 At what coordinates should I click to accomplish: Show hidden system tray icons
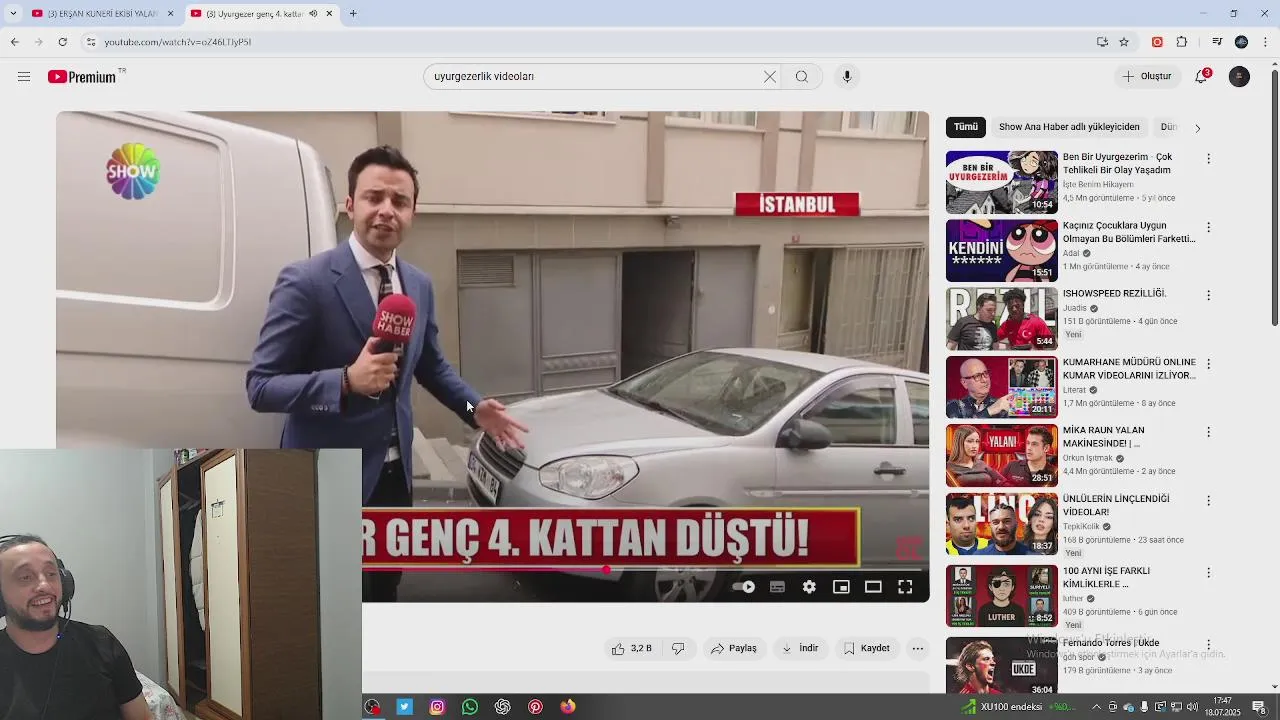coord(1096,707)
